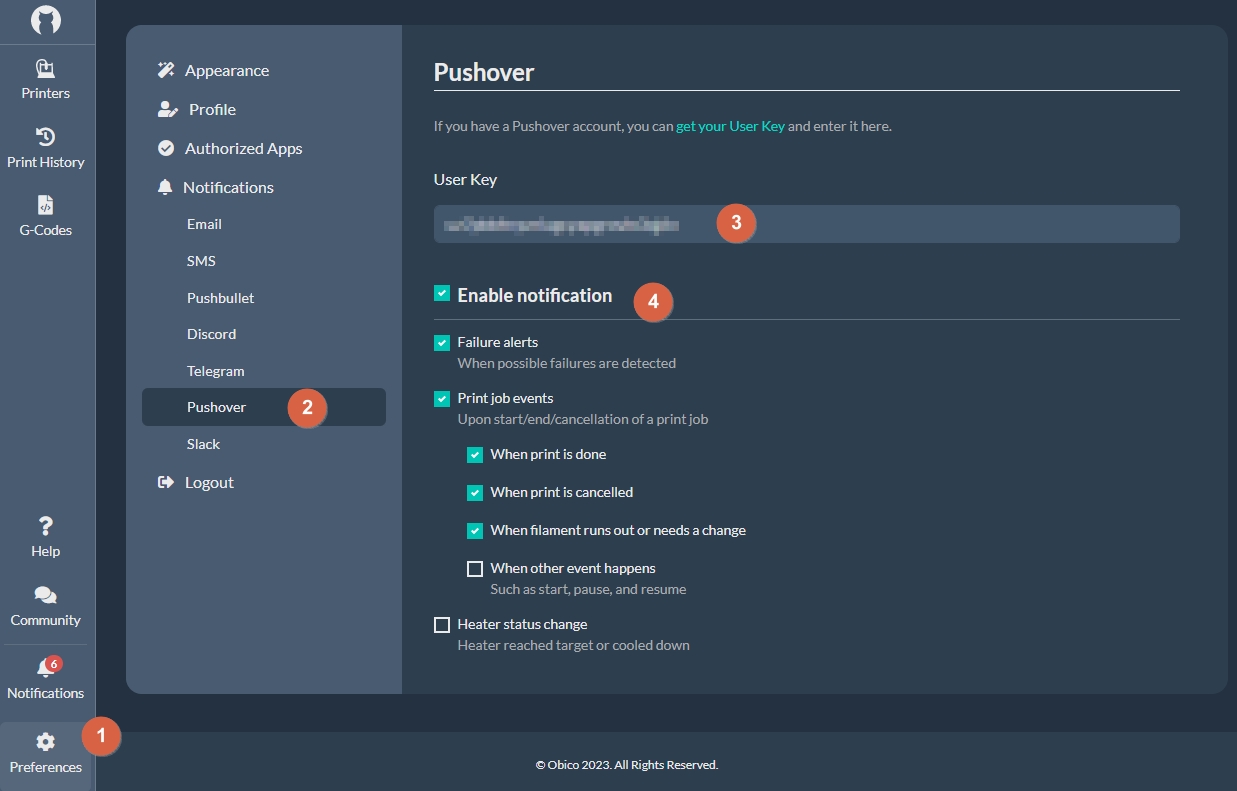The height and width of the screenshot is (791, 1237).
Task: Toggle the Enable notification checkbox
Action: coord(442,293)
